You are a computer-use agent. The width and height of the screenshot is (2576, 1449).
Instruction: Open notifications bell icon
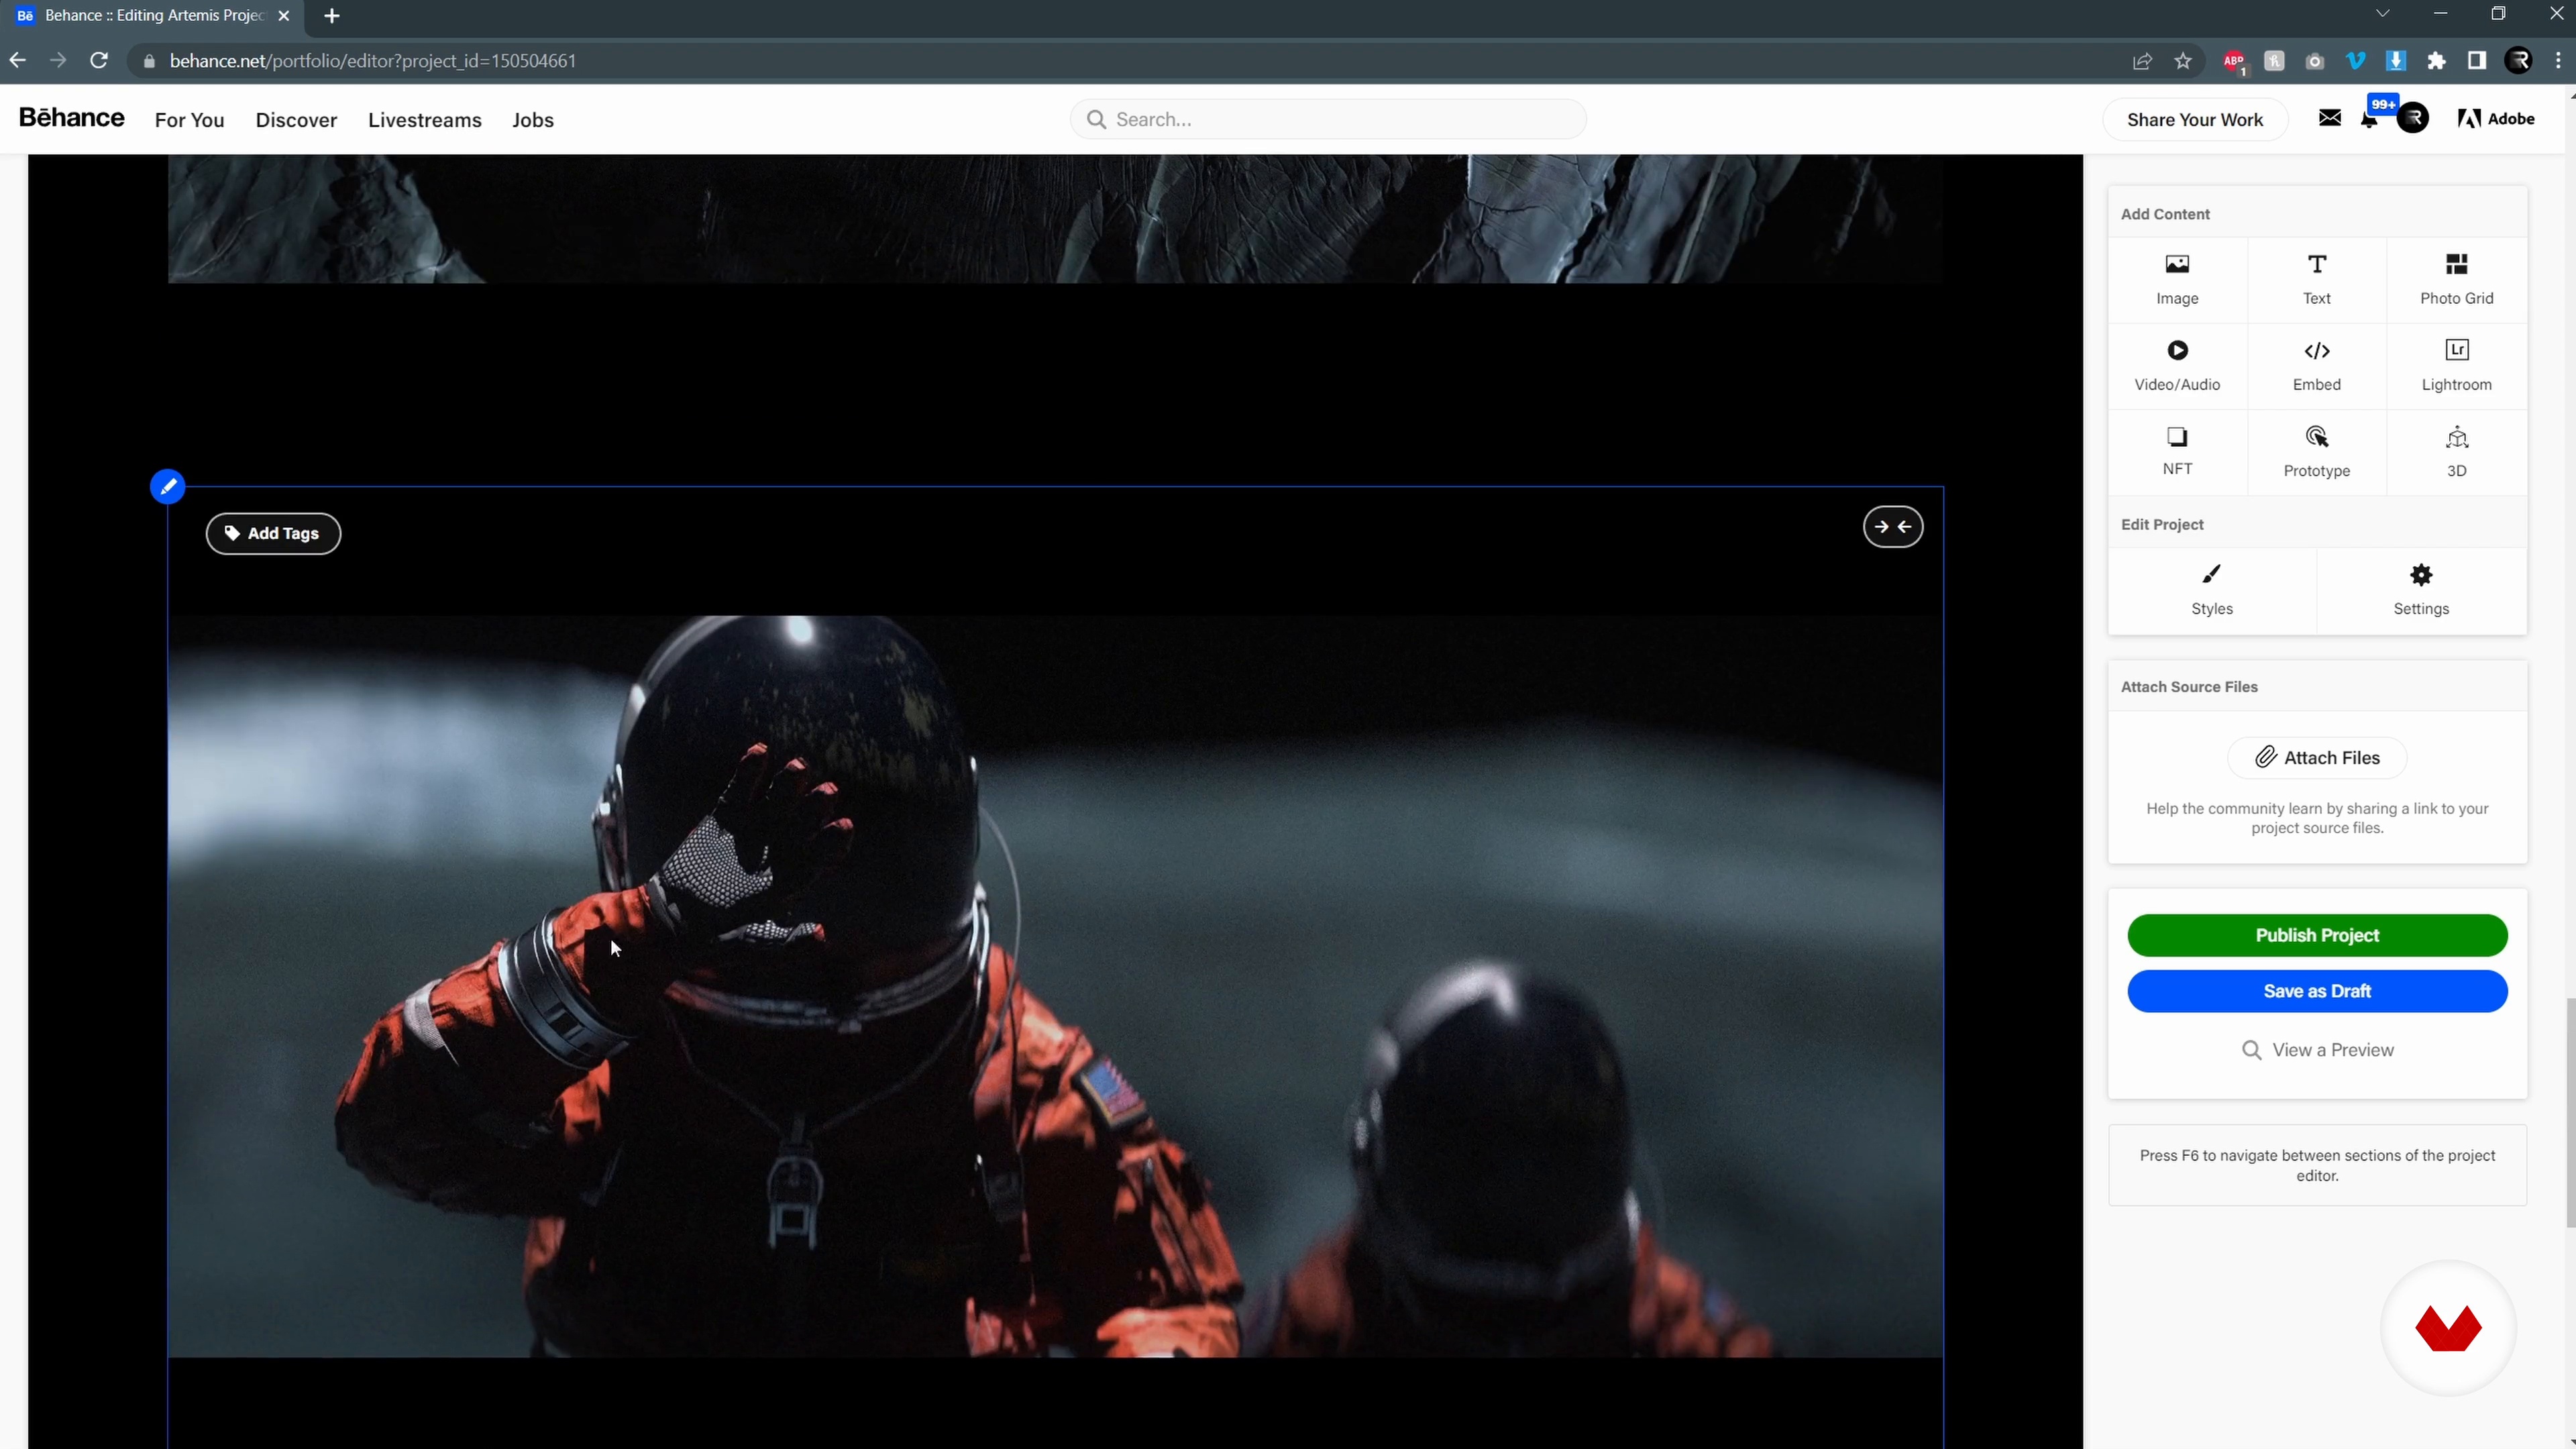(2369, 120)
